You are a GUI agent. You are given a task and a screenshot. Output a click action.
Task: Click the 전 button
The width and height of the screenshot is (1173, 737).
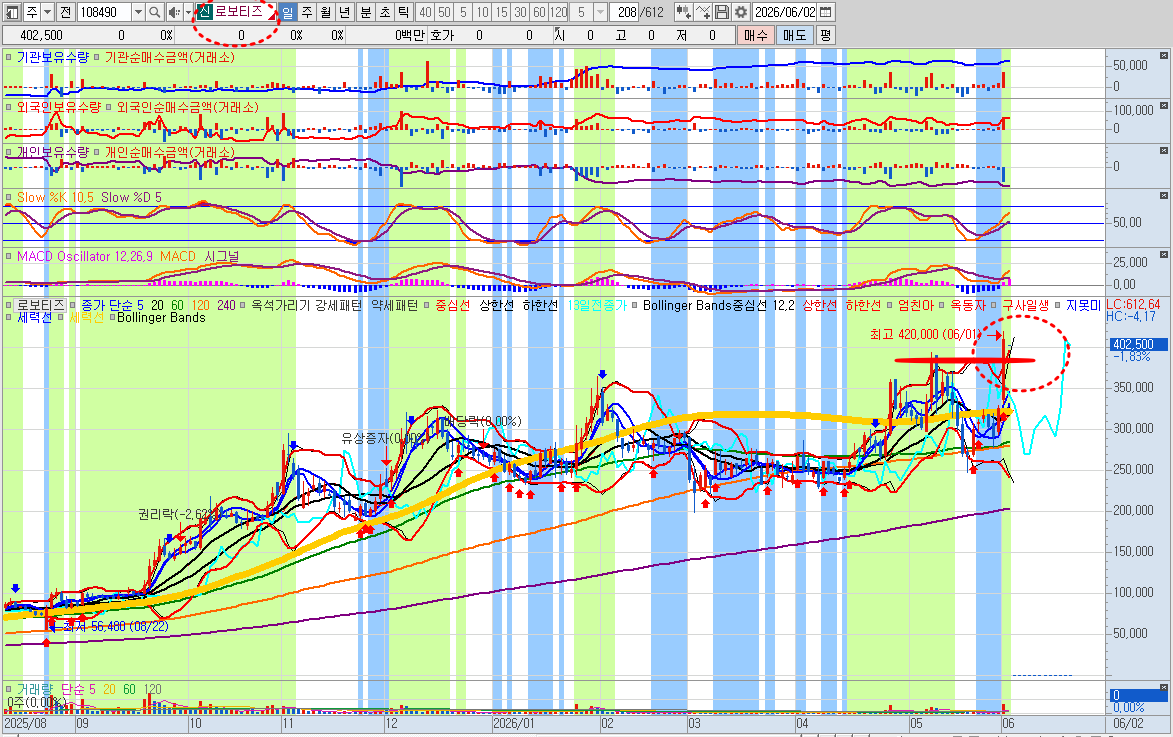point(65,12)
